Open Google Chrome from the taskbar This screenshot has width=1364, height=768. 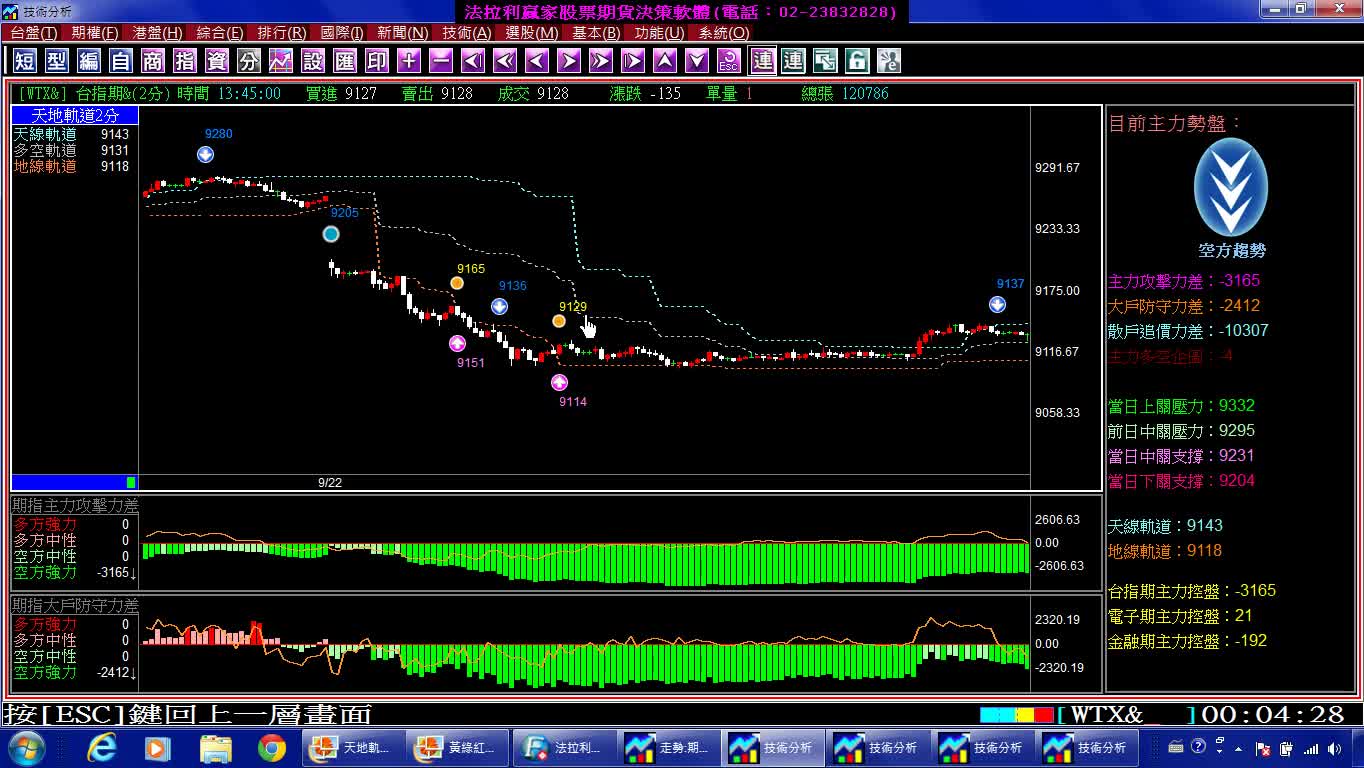pos(271,747)
